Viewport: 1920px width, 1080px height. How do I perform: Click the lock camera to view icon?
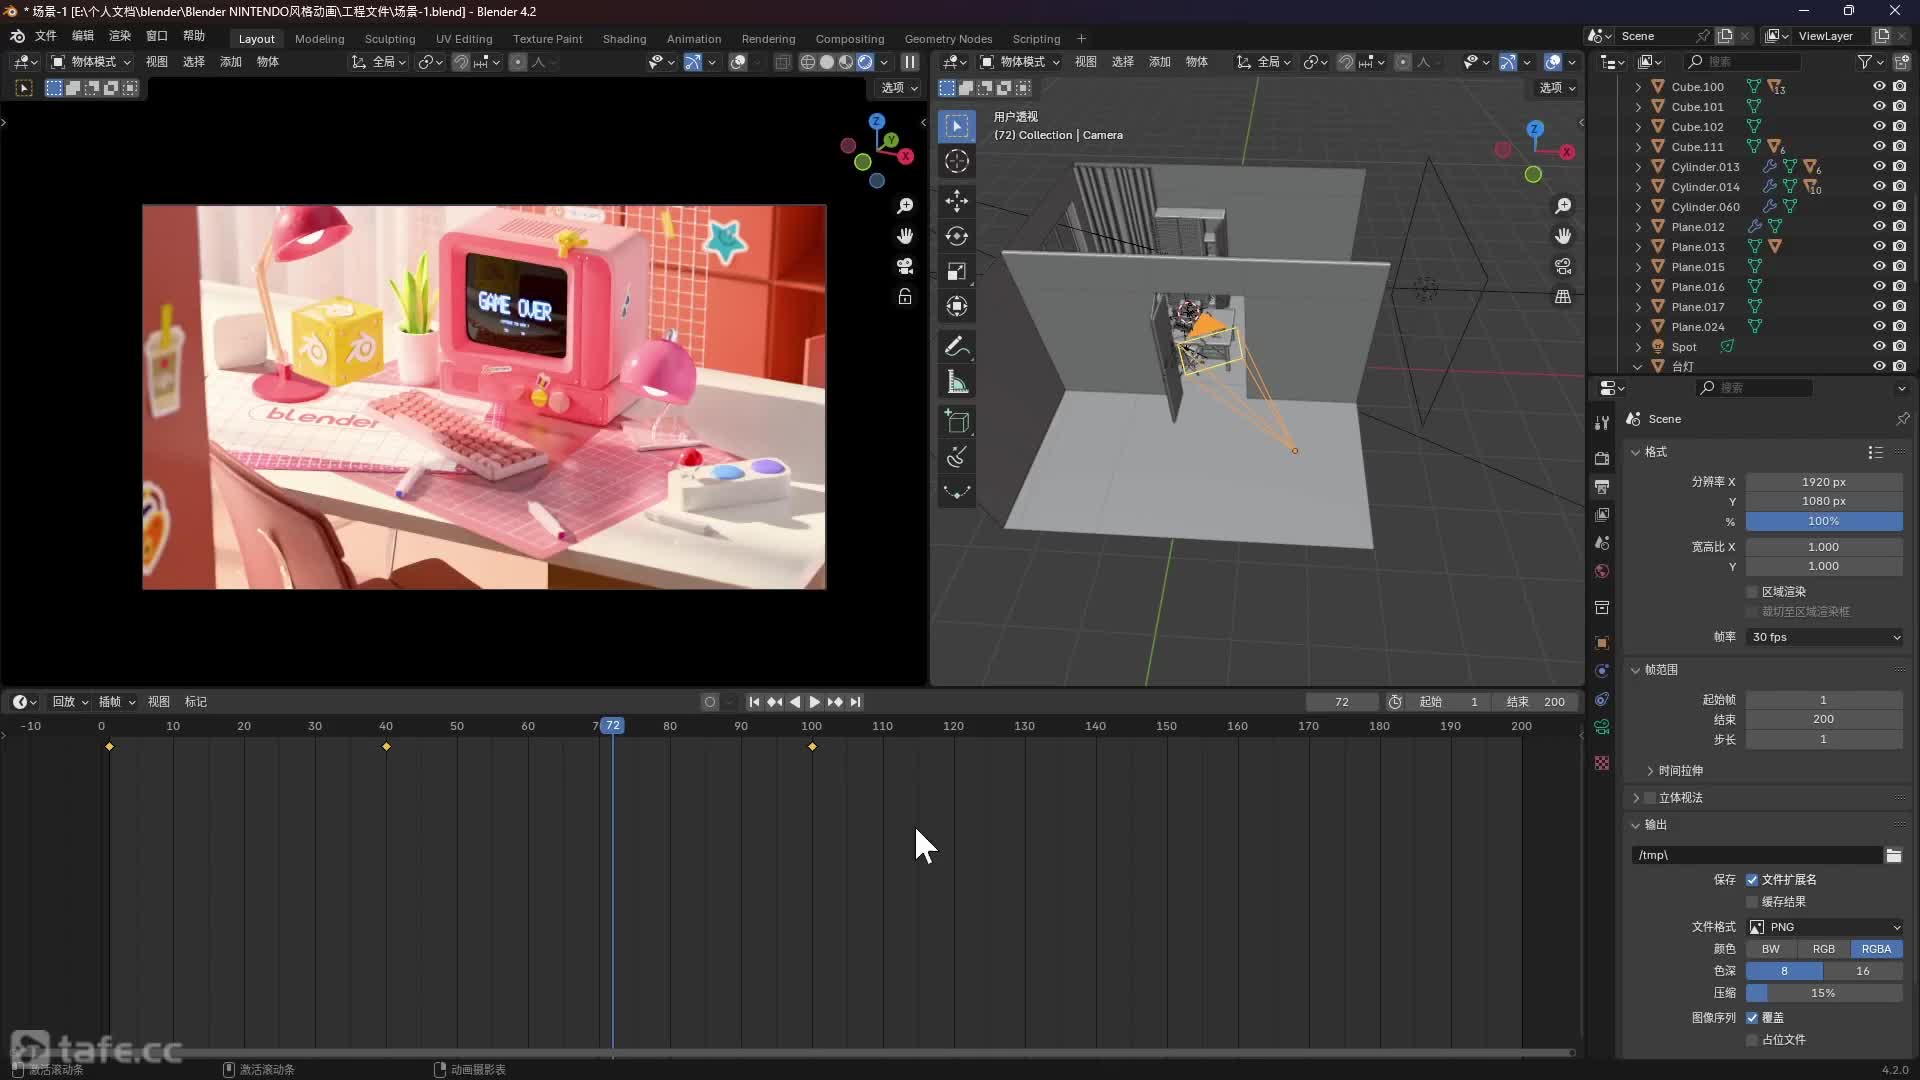coord(905,297)
